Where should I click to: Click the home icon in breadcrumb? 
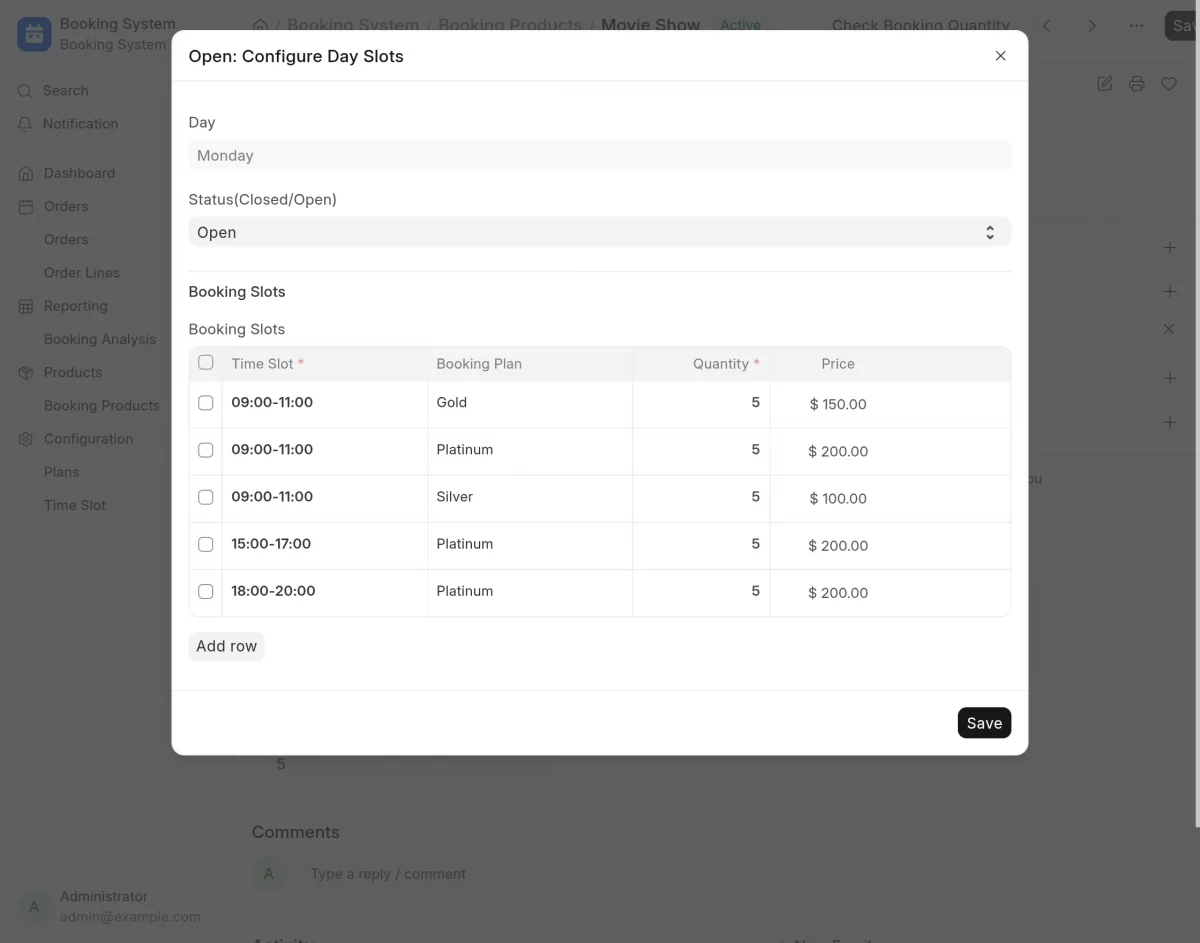pyautogui.click(x=260, y=25)
